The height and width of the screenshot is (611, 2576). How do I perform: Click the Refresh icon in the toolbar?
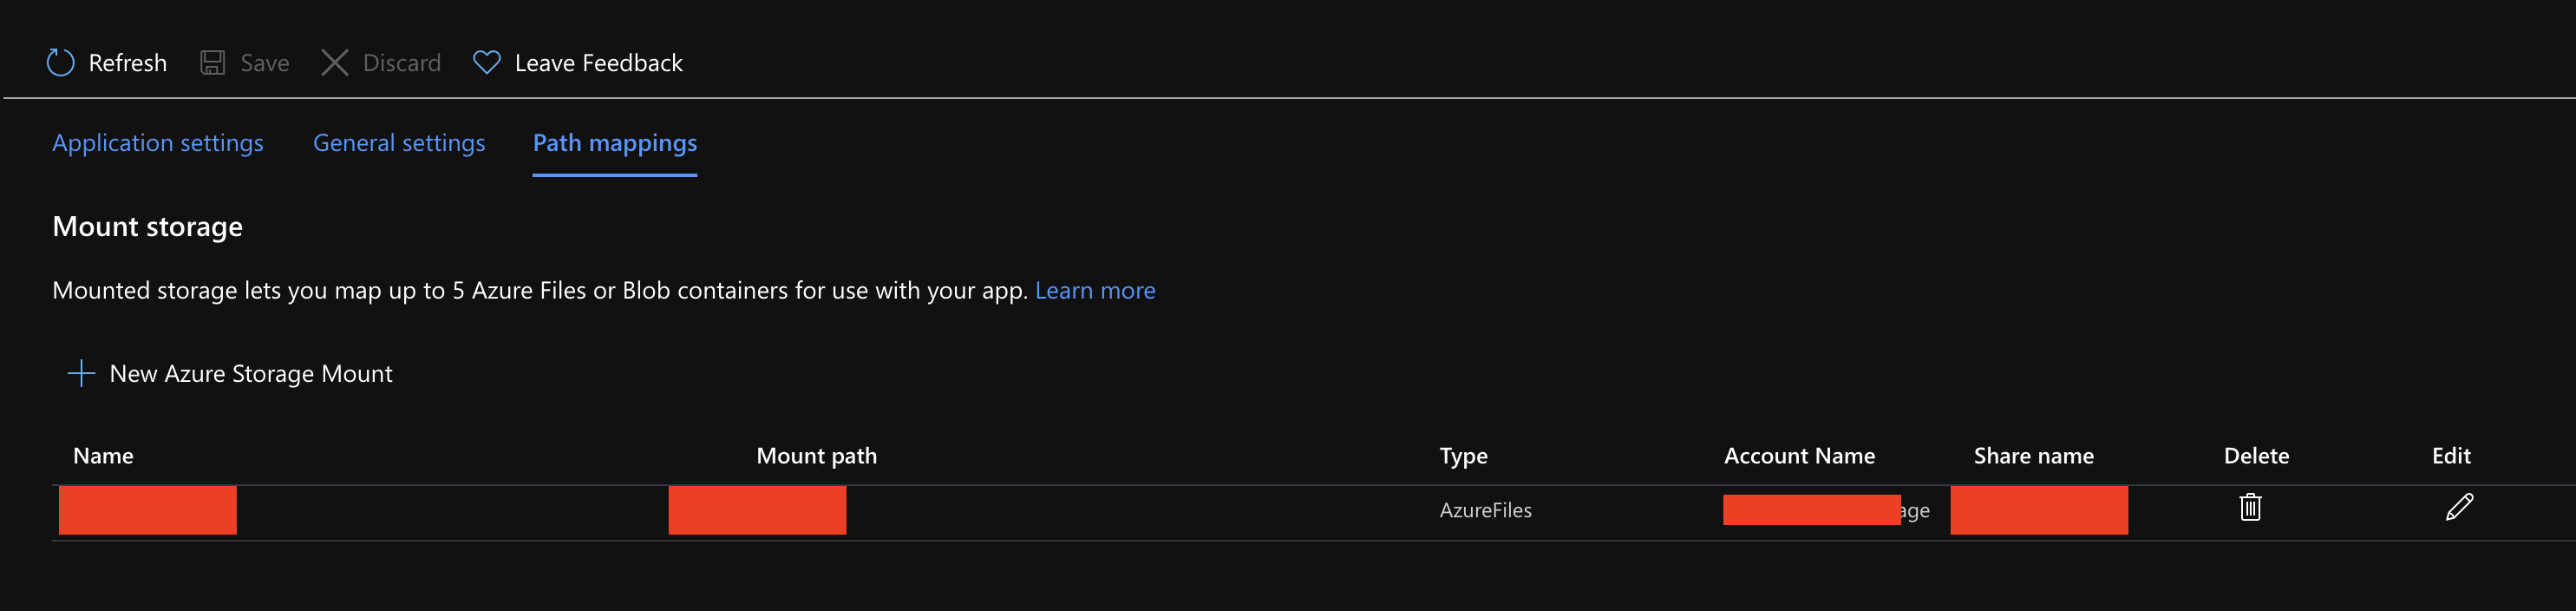tap(60, 62)
